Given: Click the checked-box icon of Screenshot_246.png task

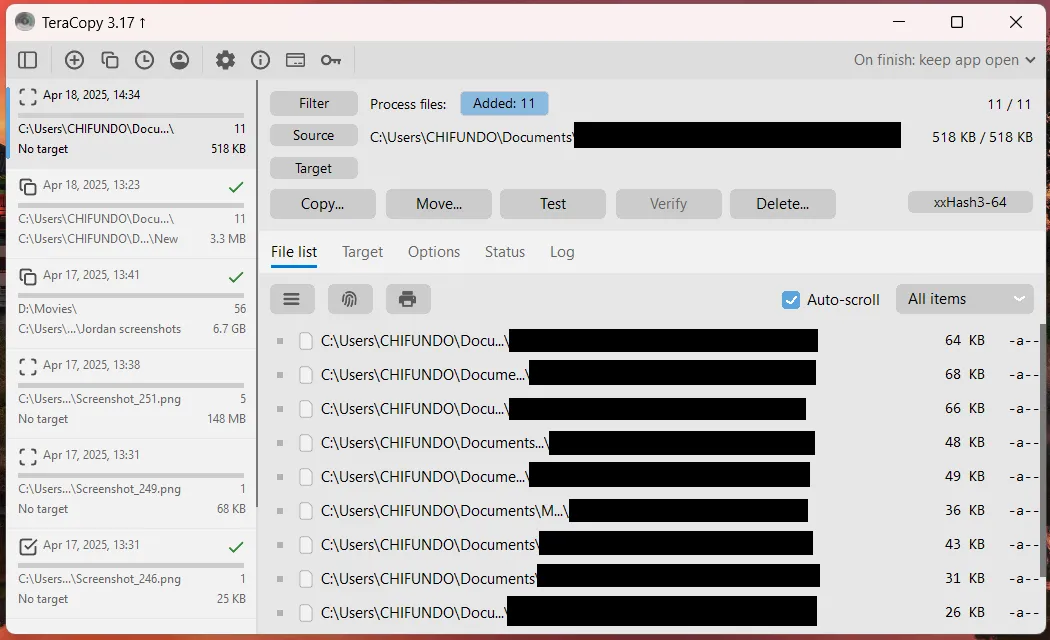Looking at the screenshot, I should pos(27,546).
